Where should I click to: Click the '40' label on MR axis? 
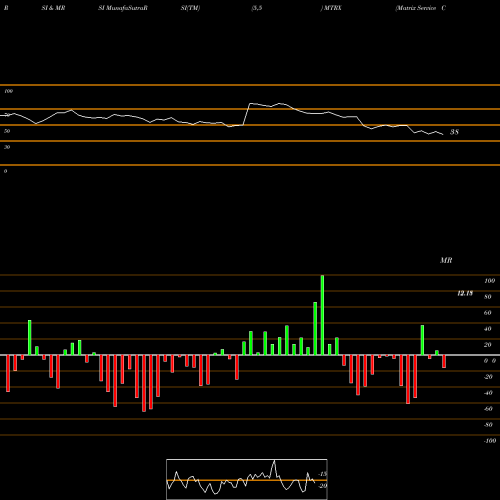click(x=488, y=329)
